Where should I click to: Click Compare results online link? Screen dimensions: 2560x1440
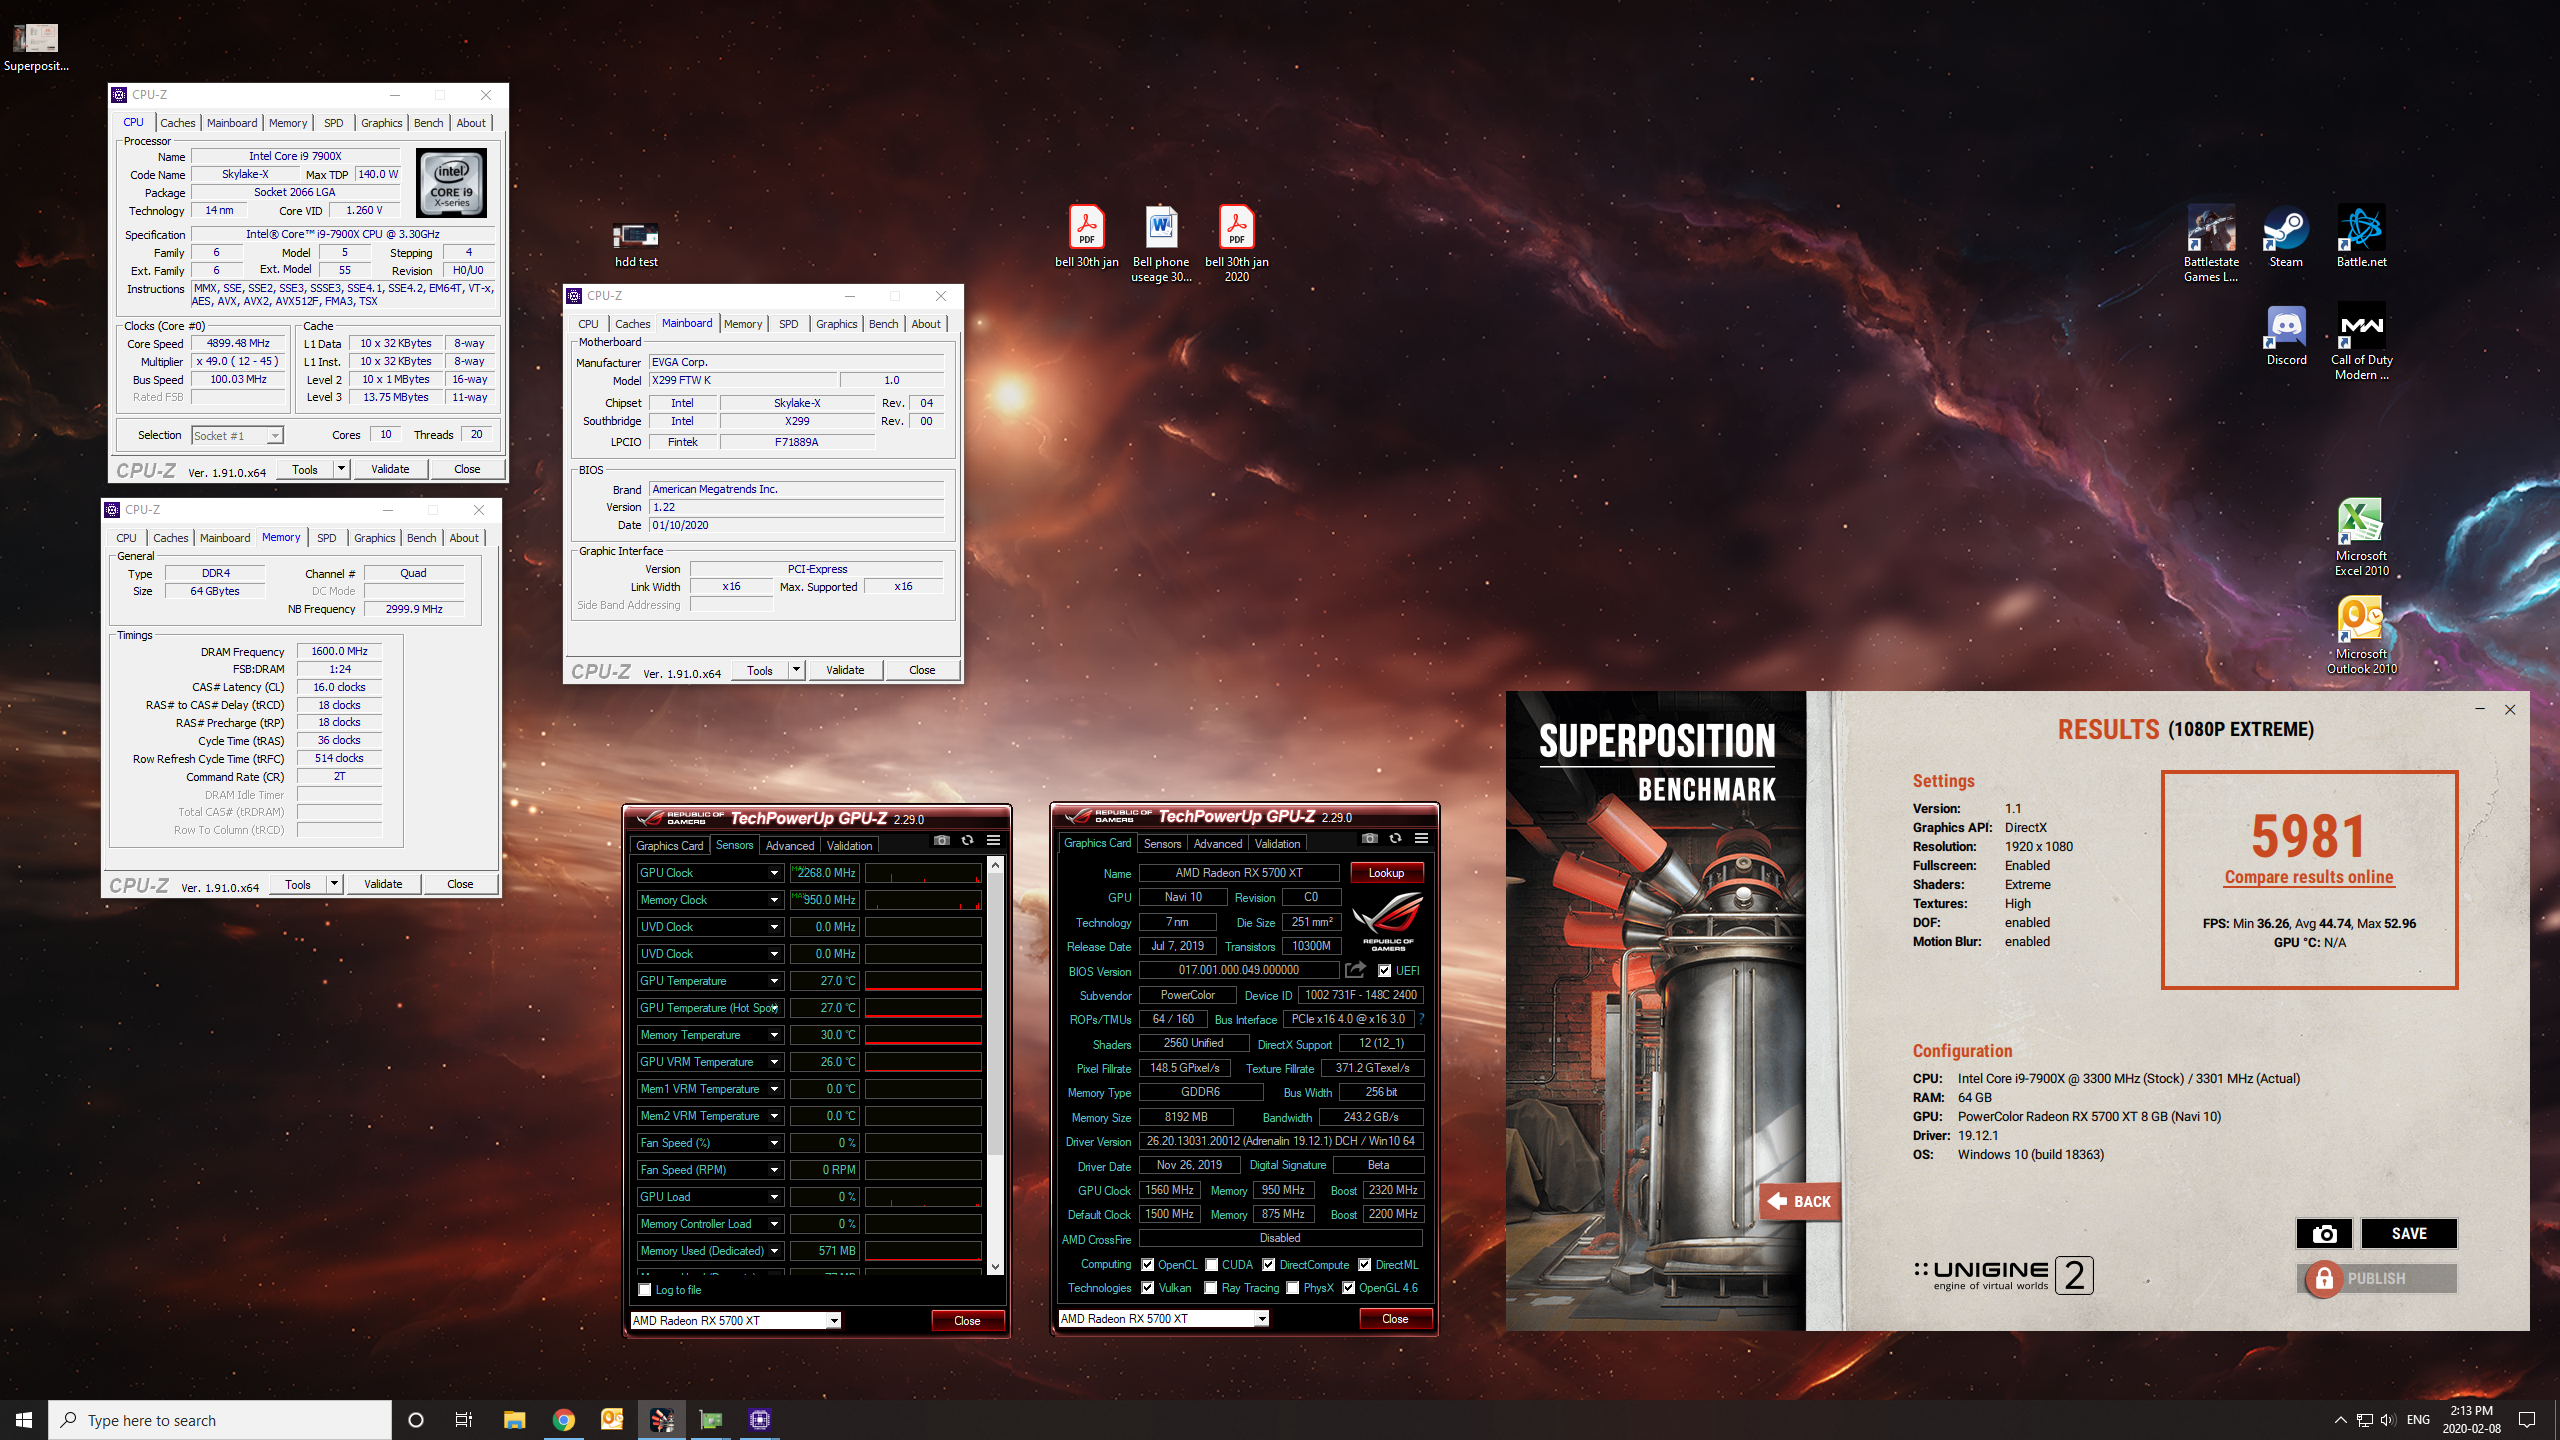coord(2309,877)
